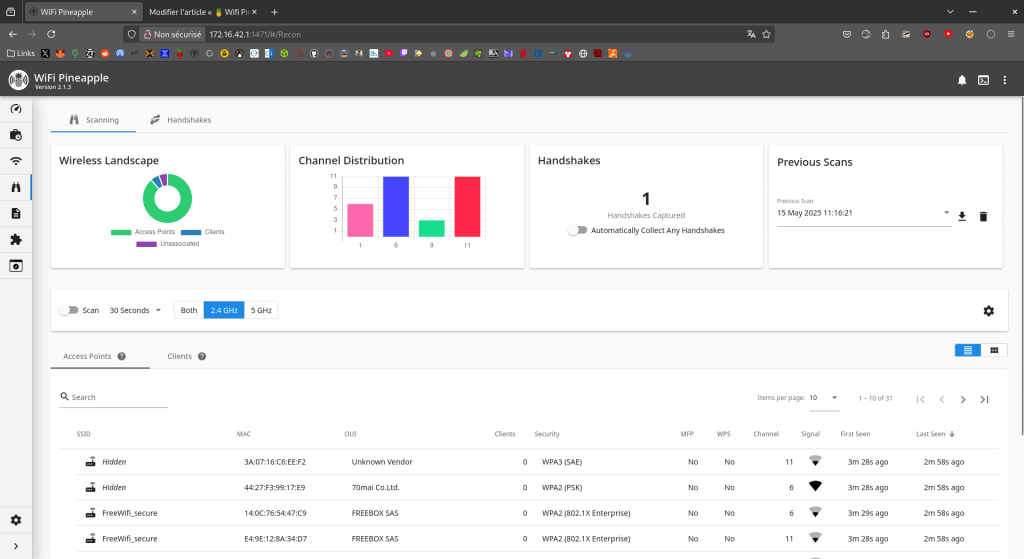
Task: Select the 70mai Co.Ltd. OUI cell
Action: point(376,488)
